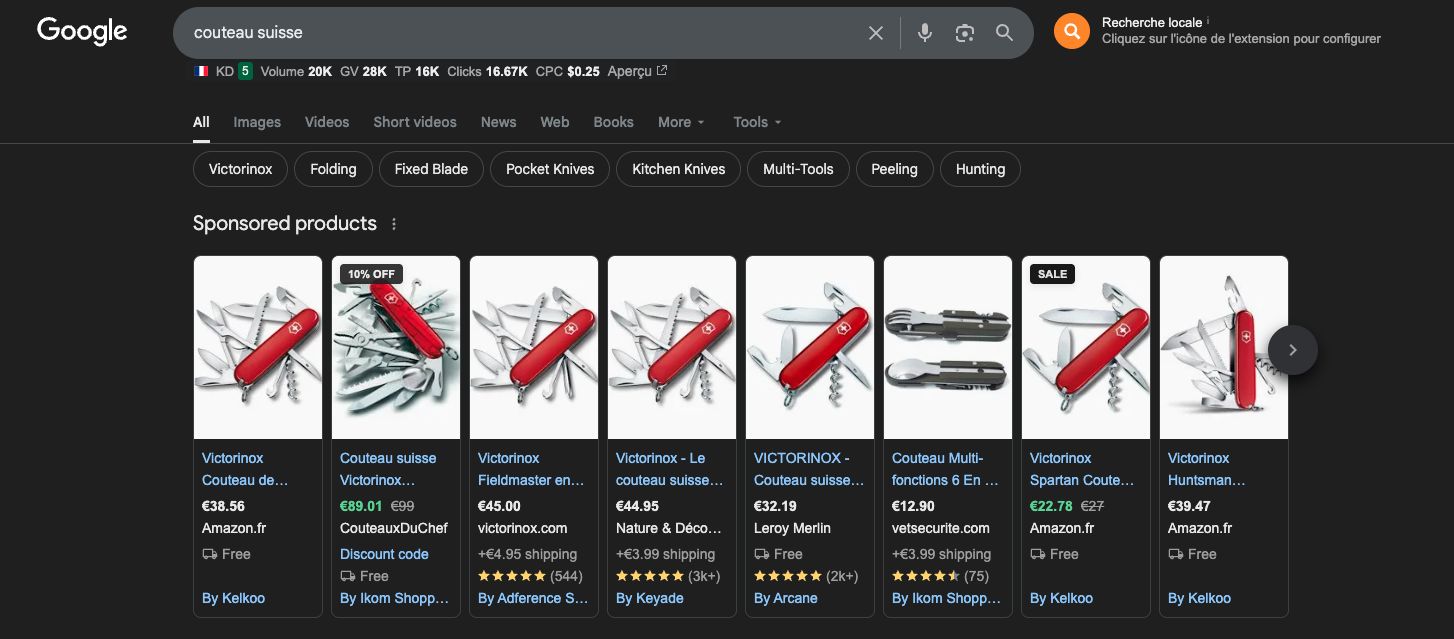Open VICTORINOX - Couteau suisse Leroy Merlin link

pos(809,469)
